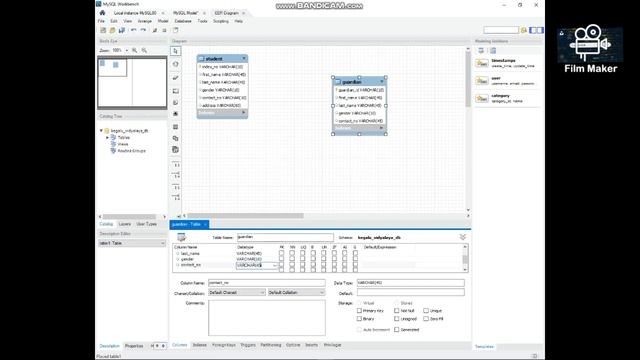
Task: Switch to the Foreign Keys tab
Action: [x=224, y=345]
